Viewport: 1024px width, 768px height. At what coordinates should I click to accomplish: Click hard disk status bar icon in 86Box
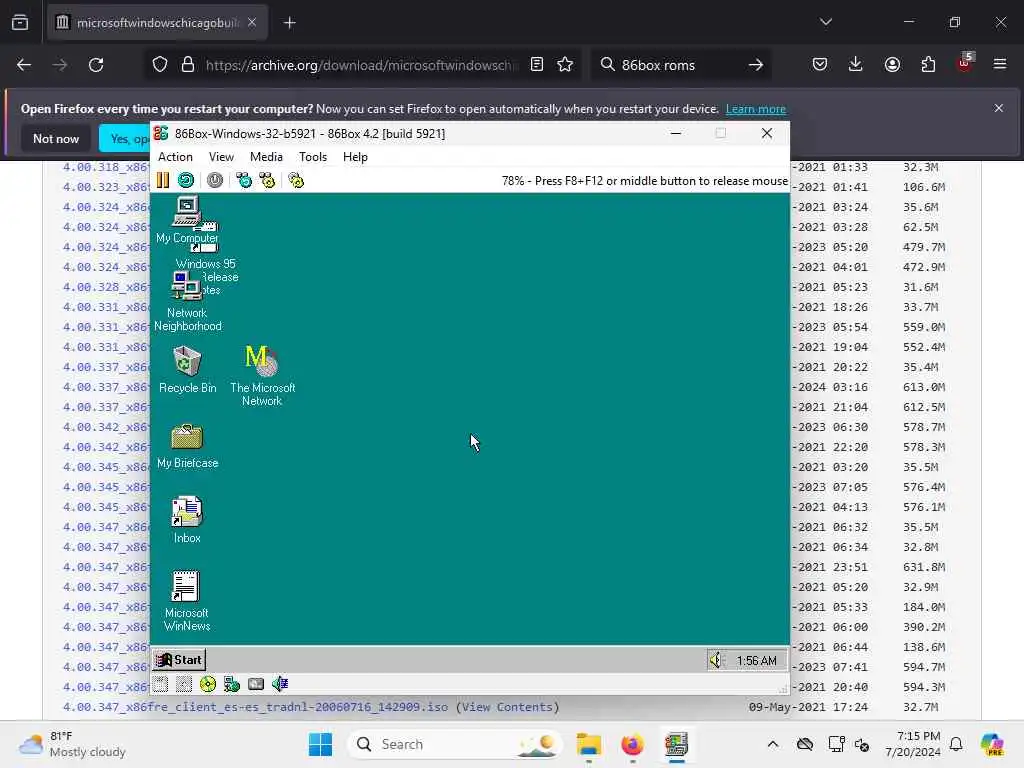[256, 684]
